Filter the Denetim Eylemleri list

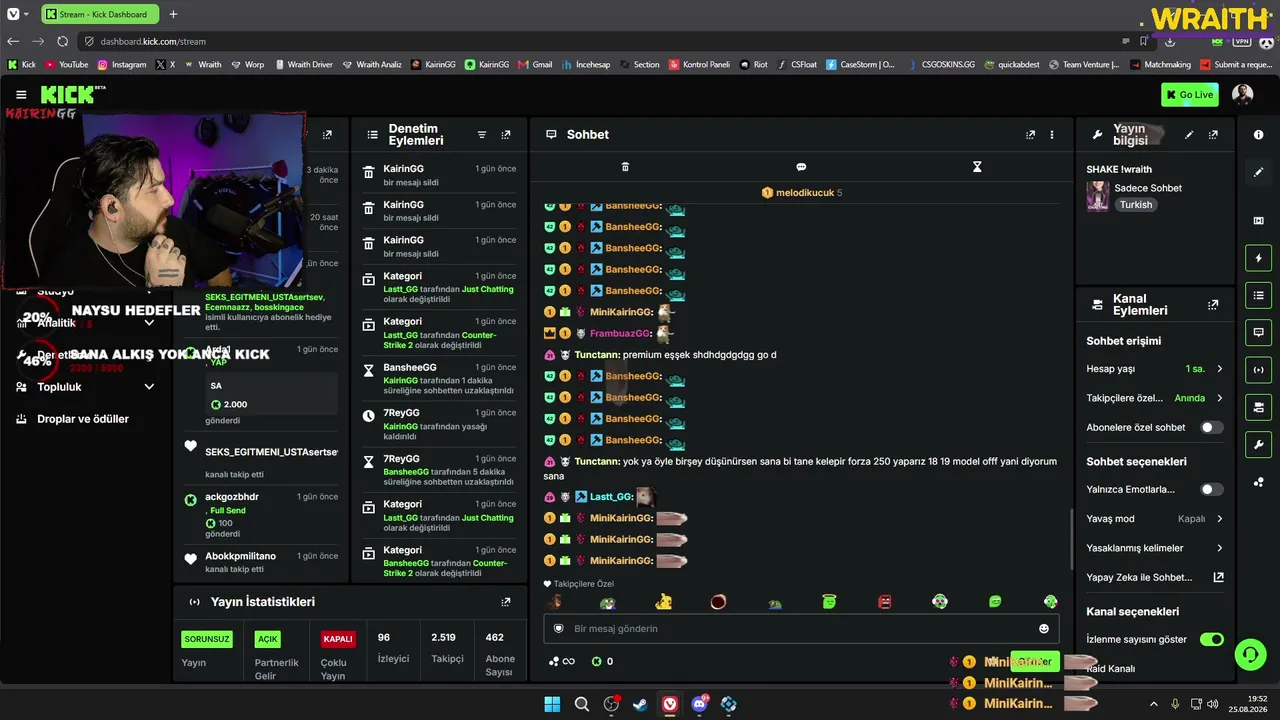click(481, 135)
